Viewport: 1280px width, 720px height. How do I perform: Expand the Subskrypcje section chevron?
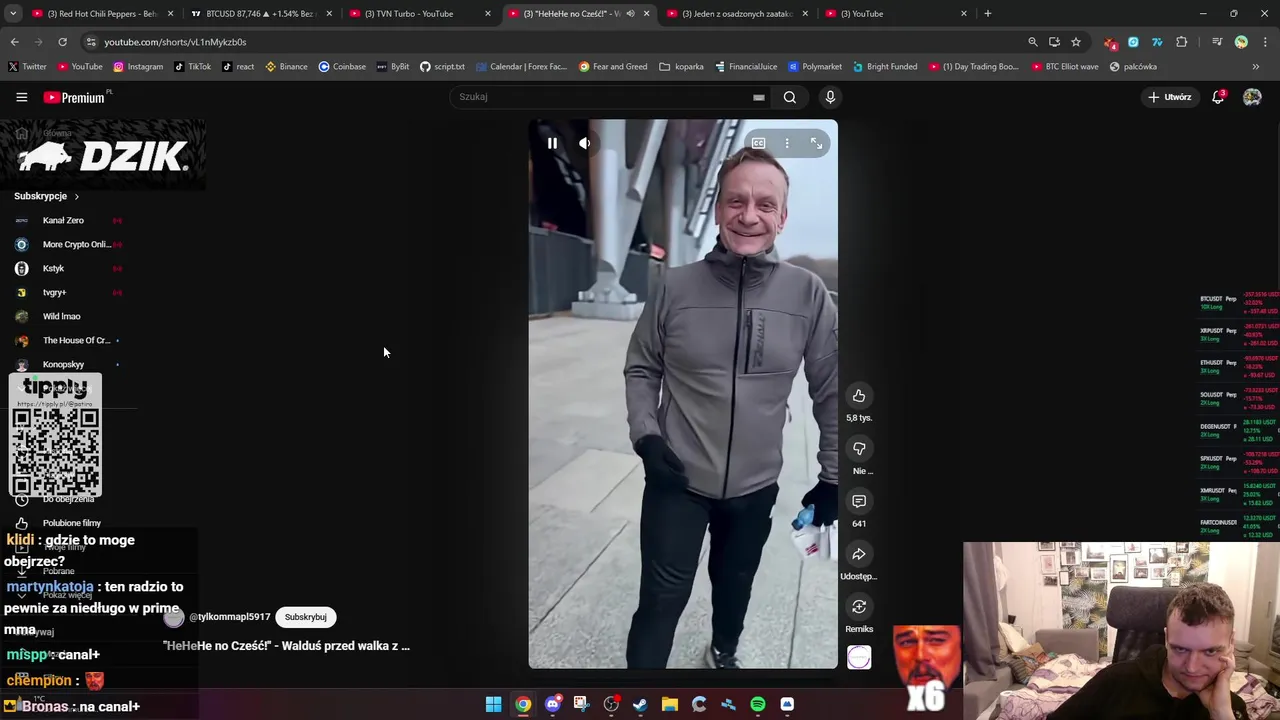(76, 196)
